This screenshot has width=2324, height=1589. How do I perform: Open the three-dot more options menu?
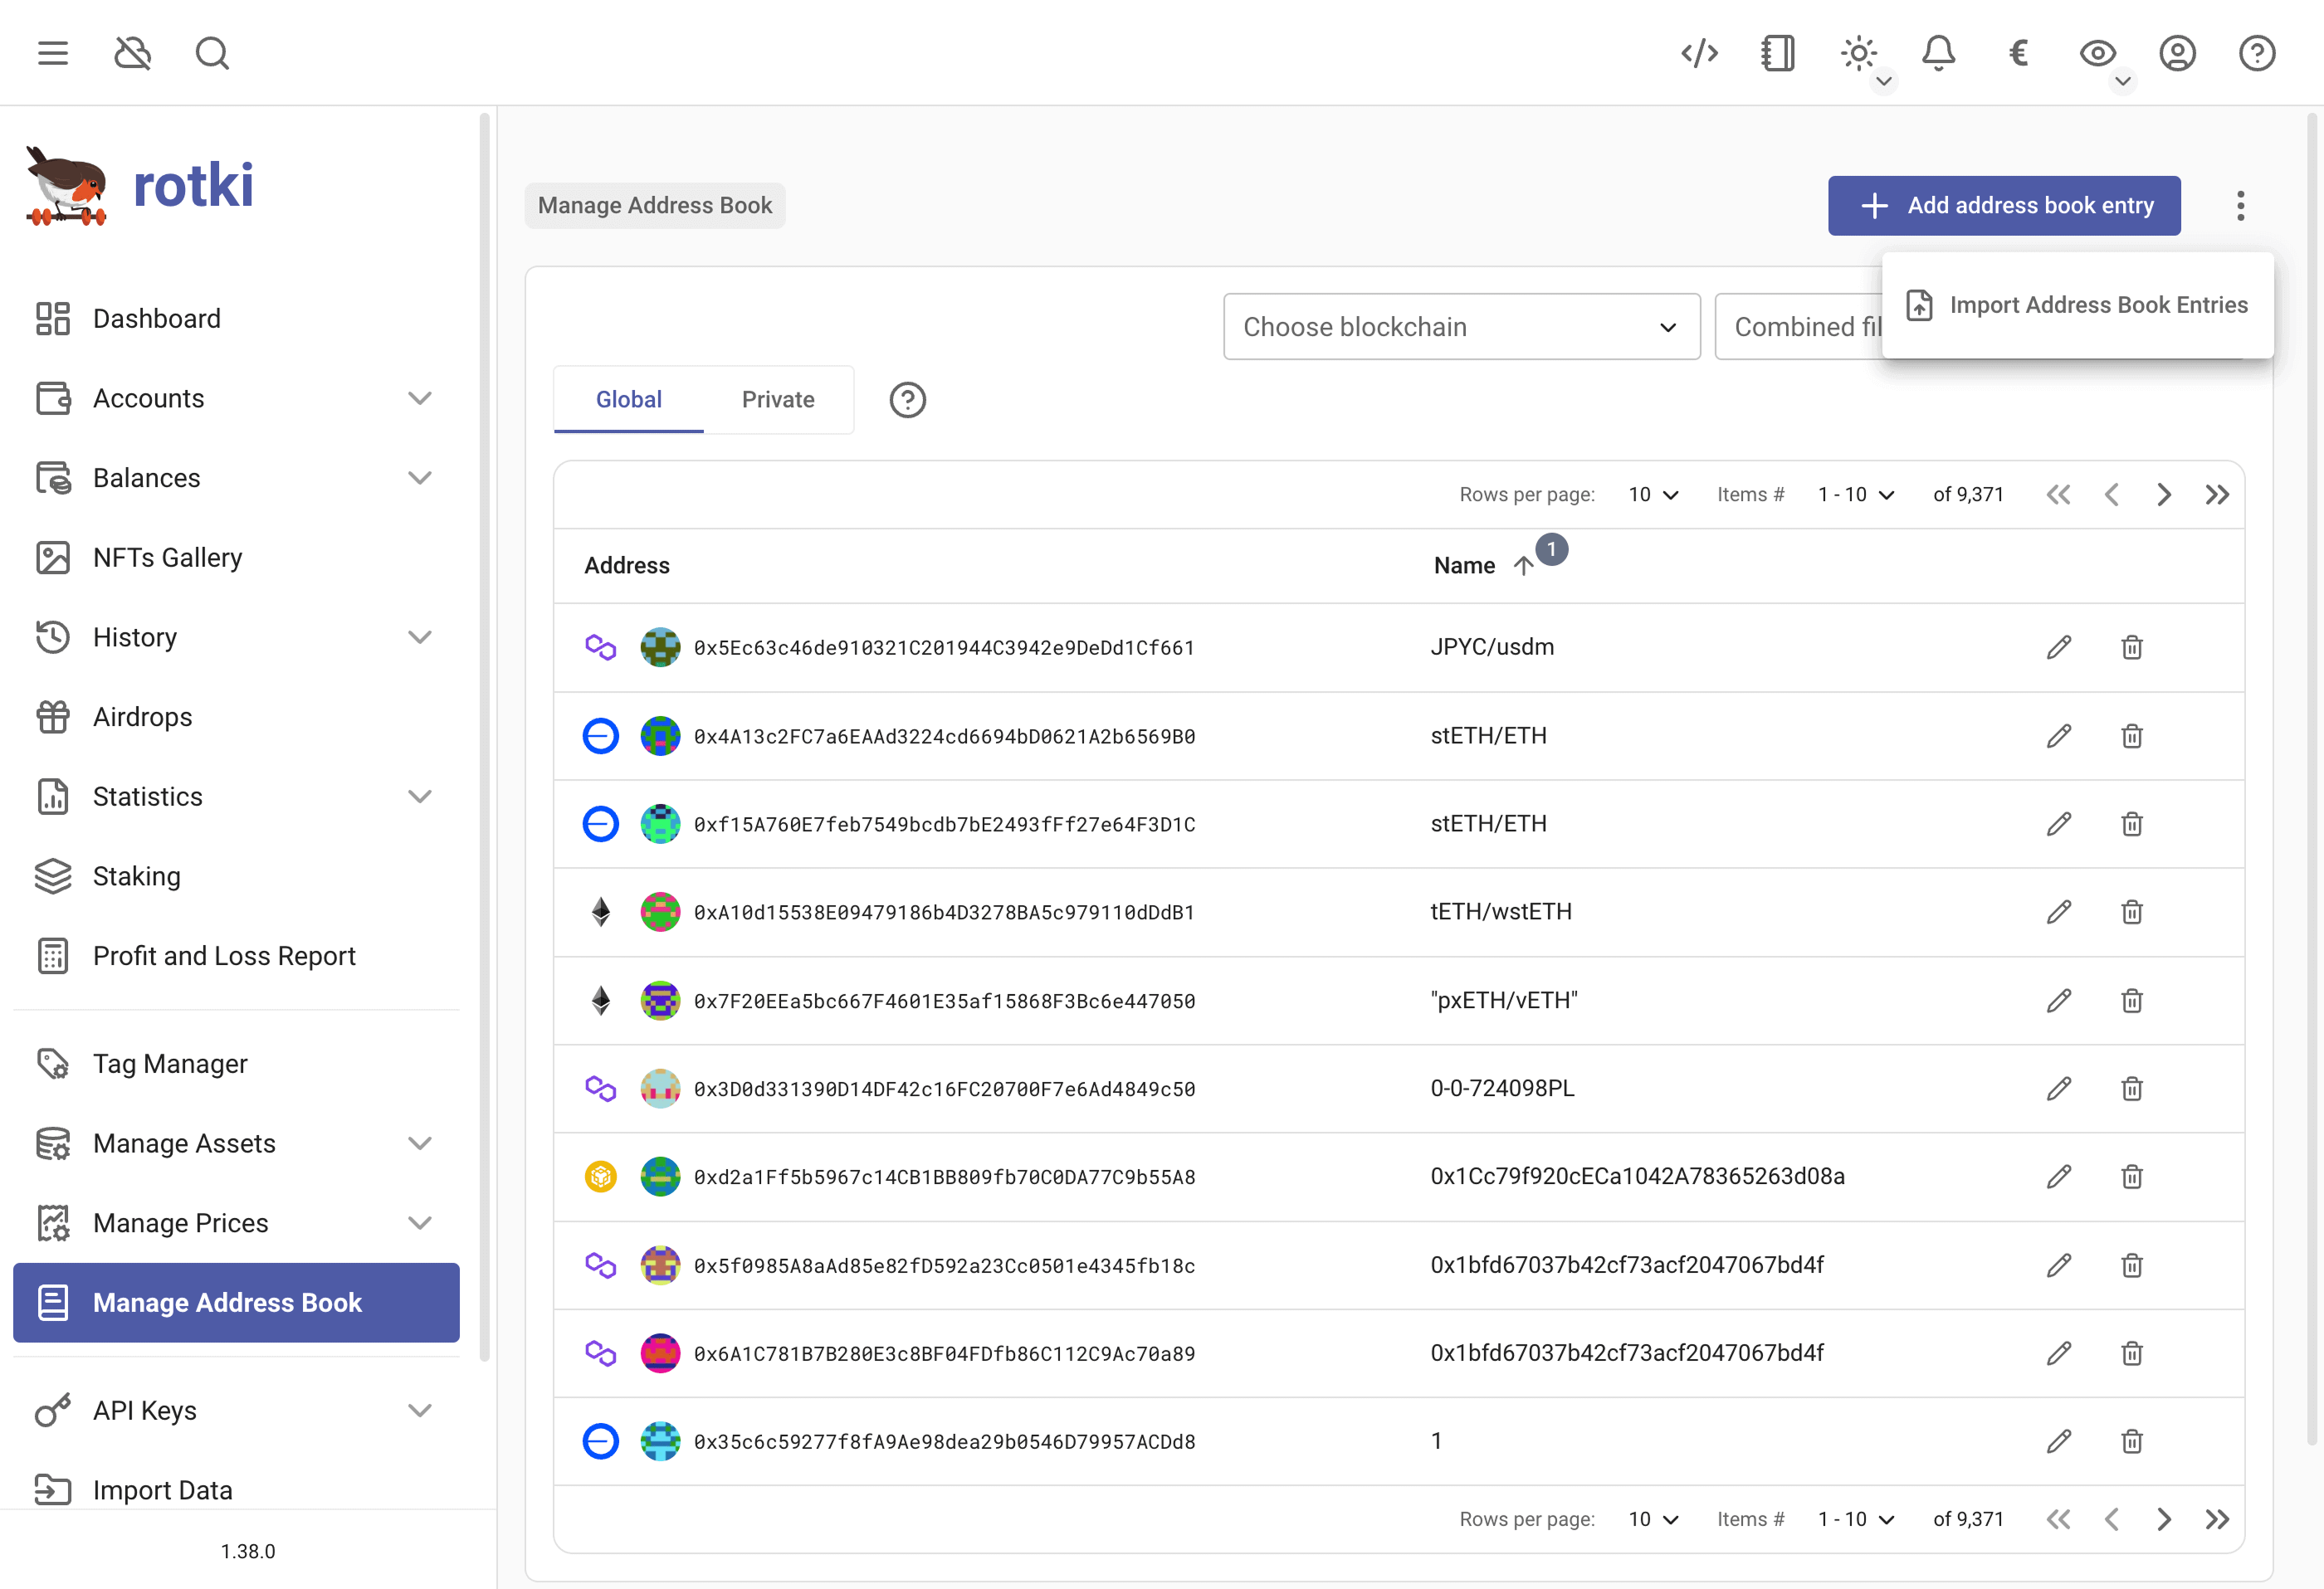(2240, 206)
